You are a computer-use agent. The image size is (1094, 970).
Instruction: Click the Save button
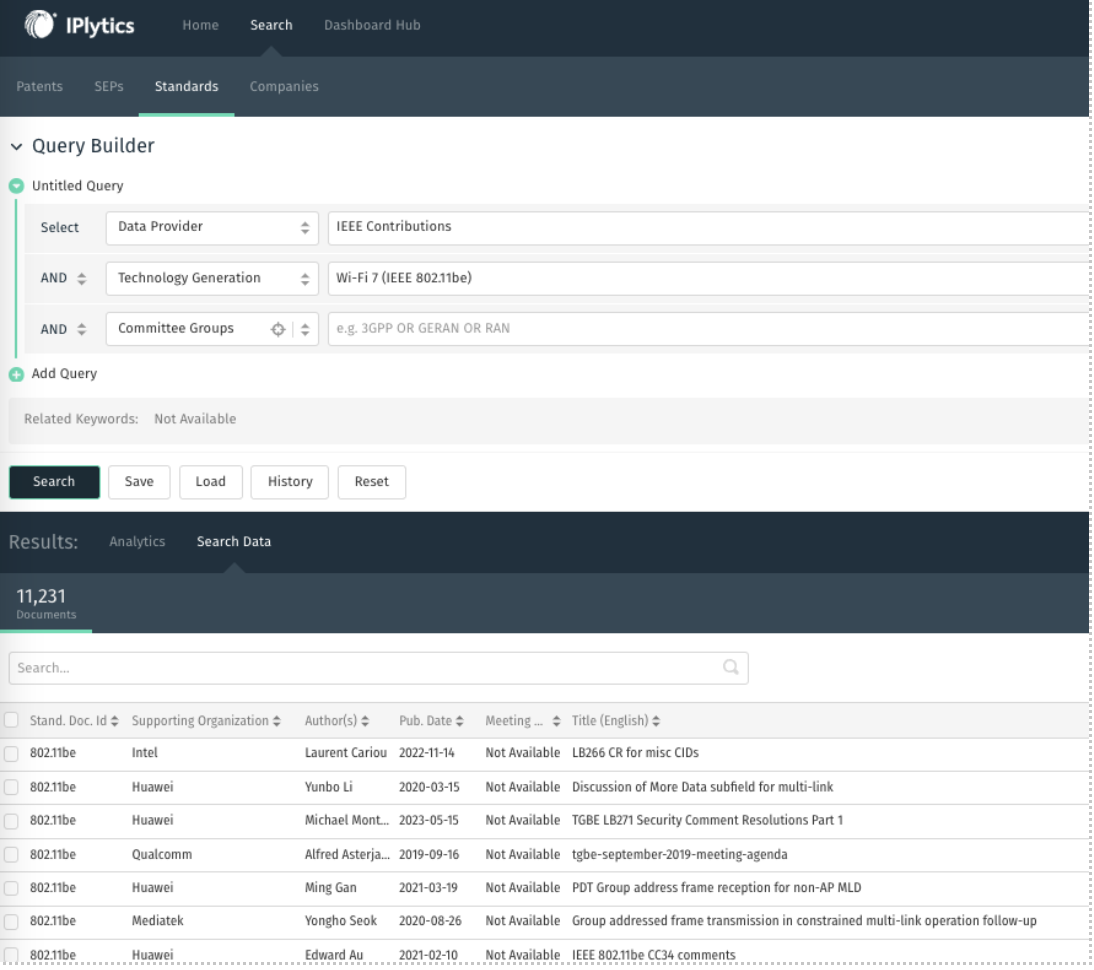(139, 482)
